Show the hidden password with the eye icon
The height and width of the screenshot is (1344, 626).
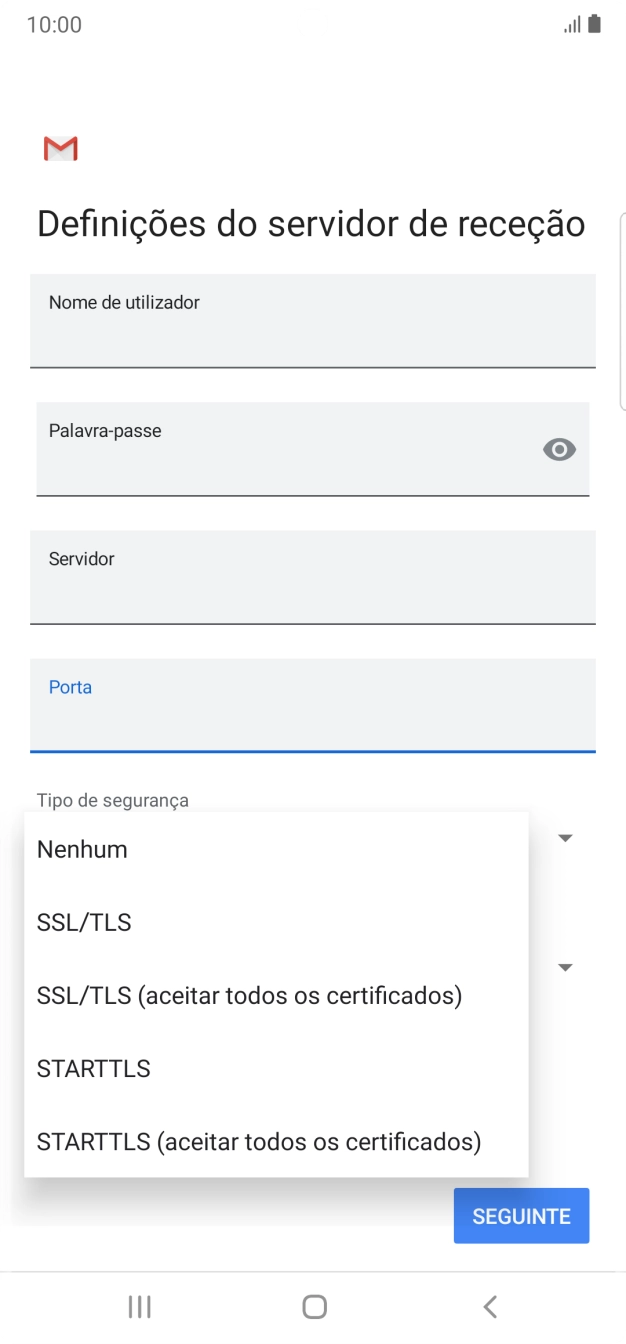(558, 449)
